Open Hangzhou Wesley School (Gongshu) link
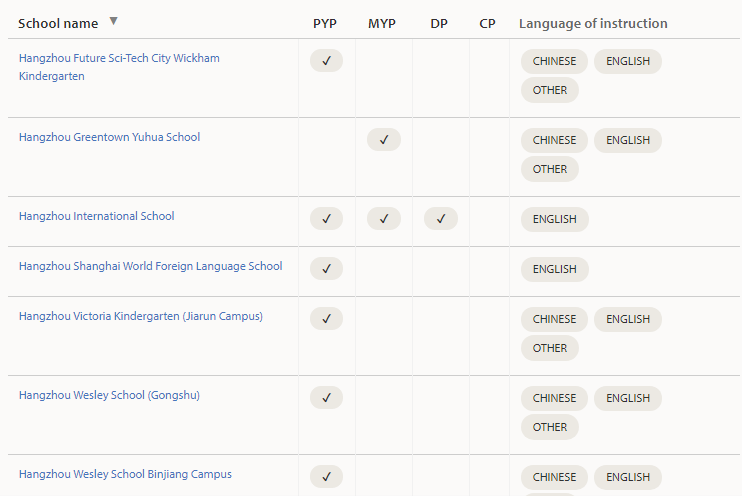 tap(109, 395)
